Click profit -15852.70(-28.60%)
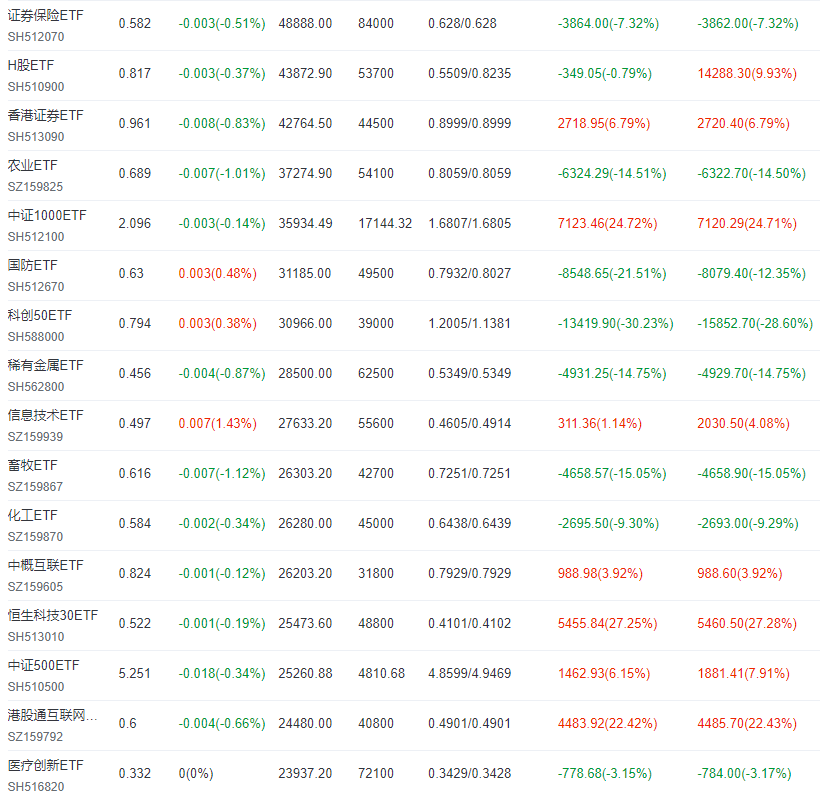 pos(755,324)
